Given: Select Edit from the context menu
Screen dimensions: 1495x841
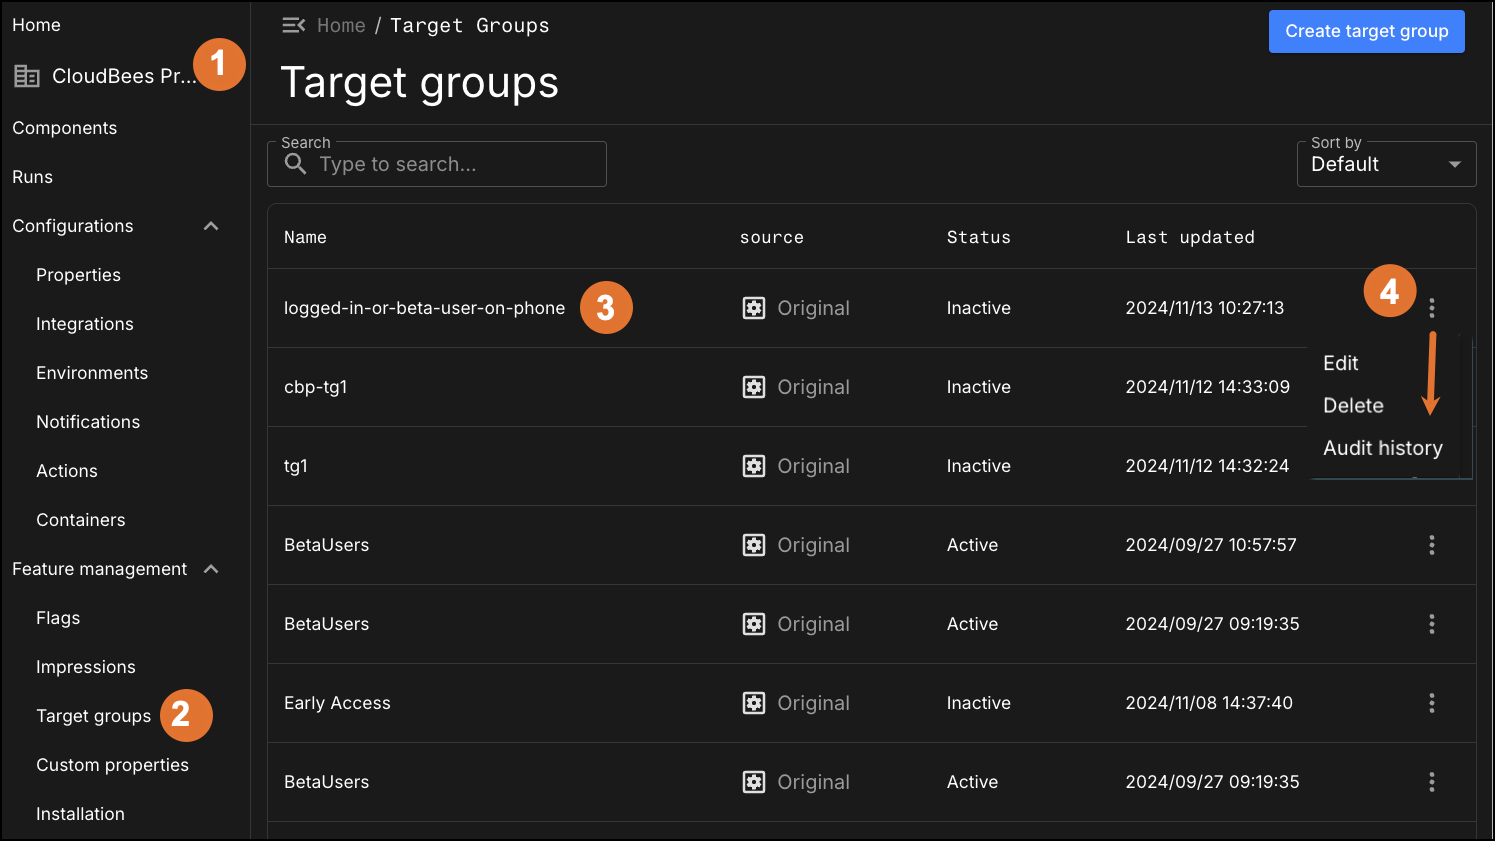Looking at the screenshot, I should [1341, 363].
